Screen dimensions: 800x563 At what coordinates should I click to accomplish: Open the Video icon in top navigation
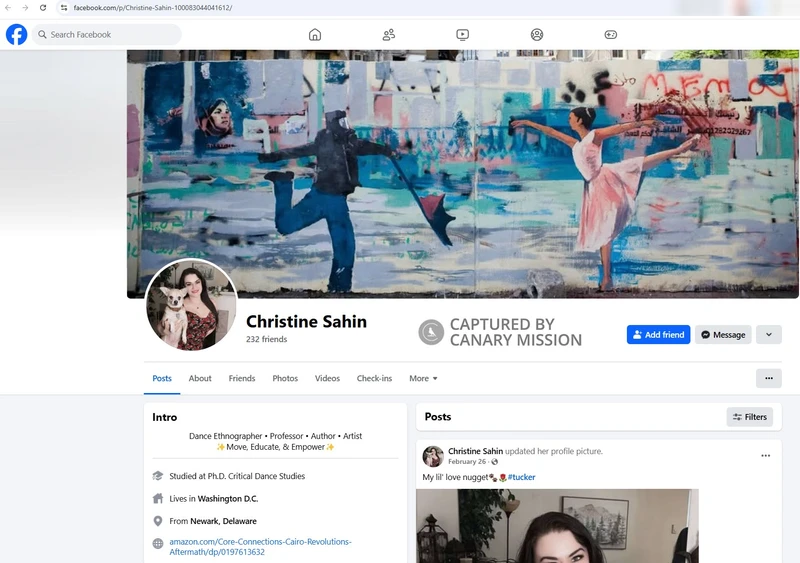point(463,35)
